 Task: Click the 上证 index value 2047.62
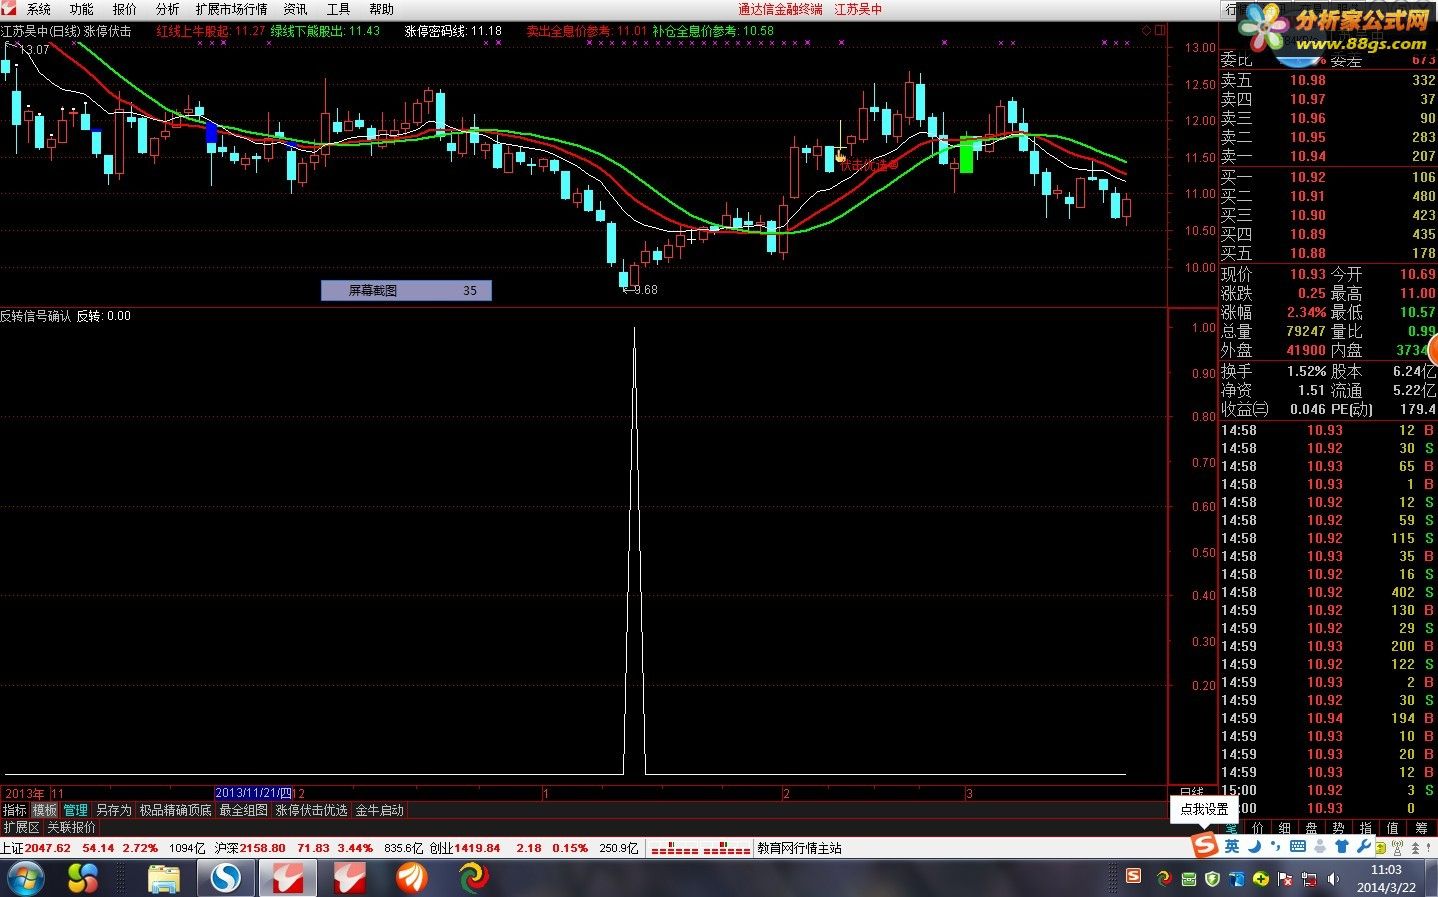click(x=48, y=848)
